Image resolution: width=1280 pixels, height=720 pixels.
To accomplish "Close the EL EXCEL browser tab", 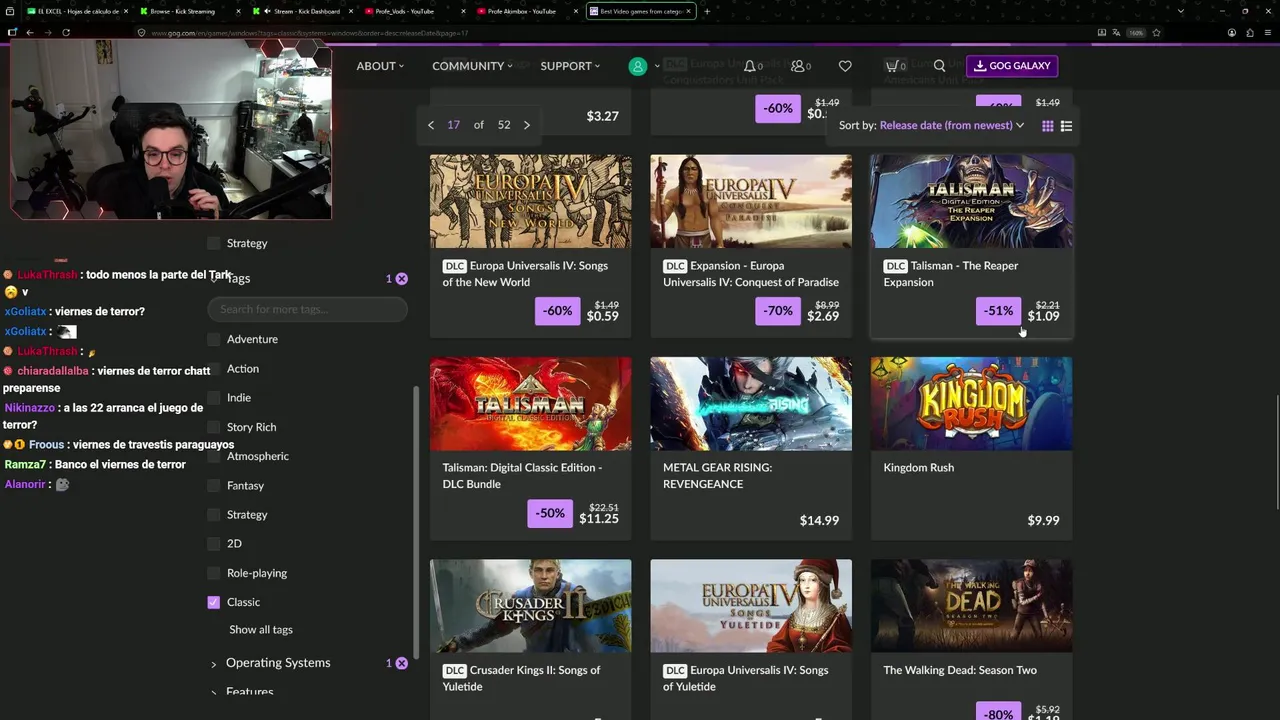I will 125,11.
